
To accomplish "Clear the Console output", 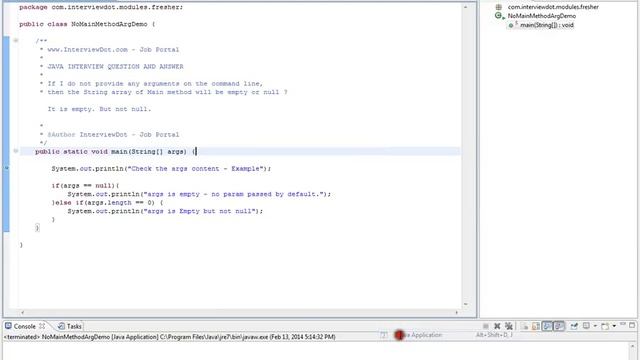I will 524,326.
